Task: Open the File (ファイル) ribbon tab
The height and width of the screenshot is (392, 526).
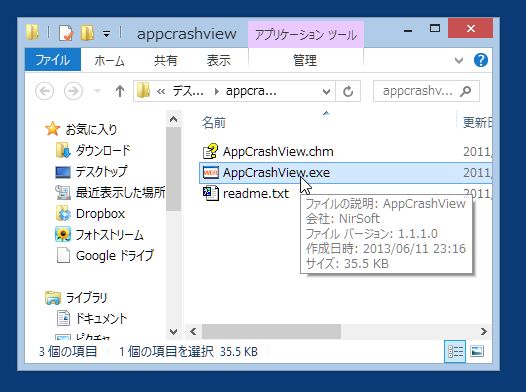Action: tap(53, 60)
